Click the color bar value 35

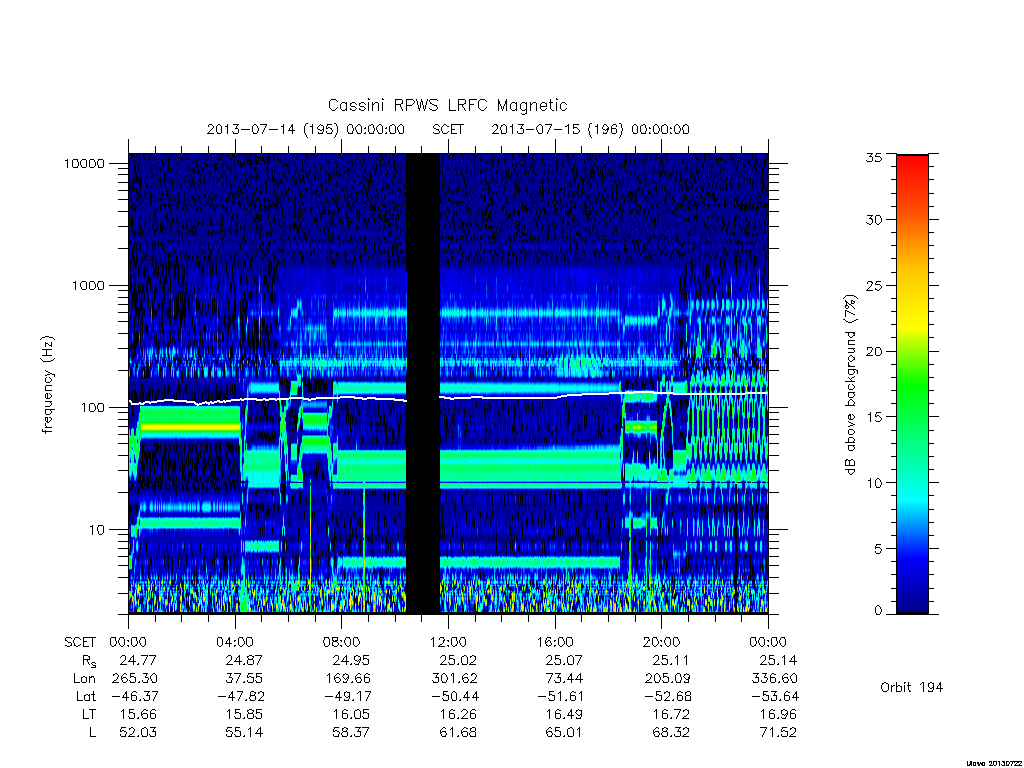(x=873, y=157)
